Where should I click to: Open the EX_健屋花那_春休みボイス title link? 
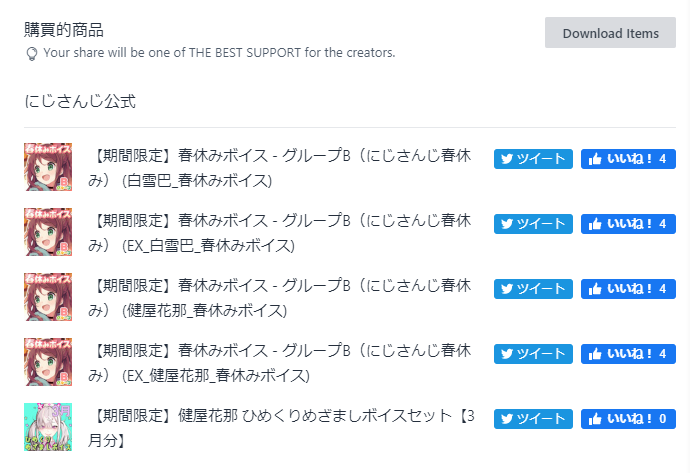coord(280,363)
